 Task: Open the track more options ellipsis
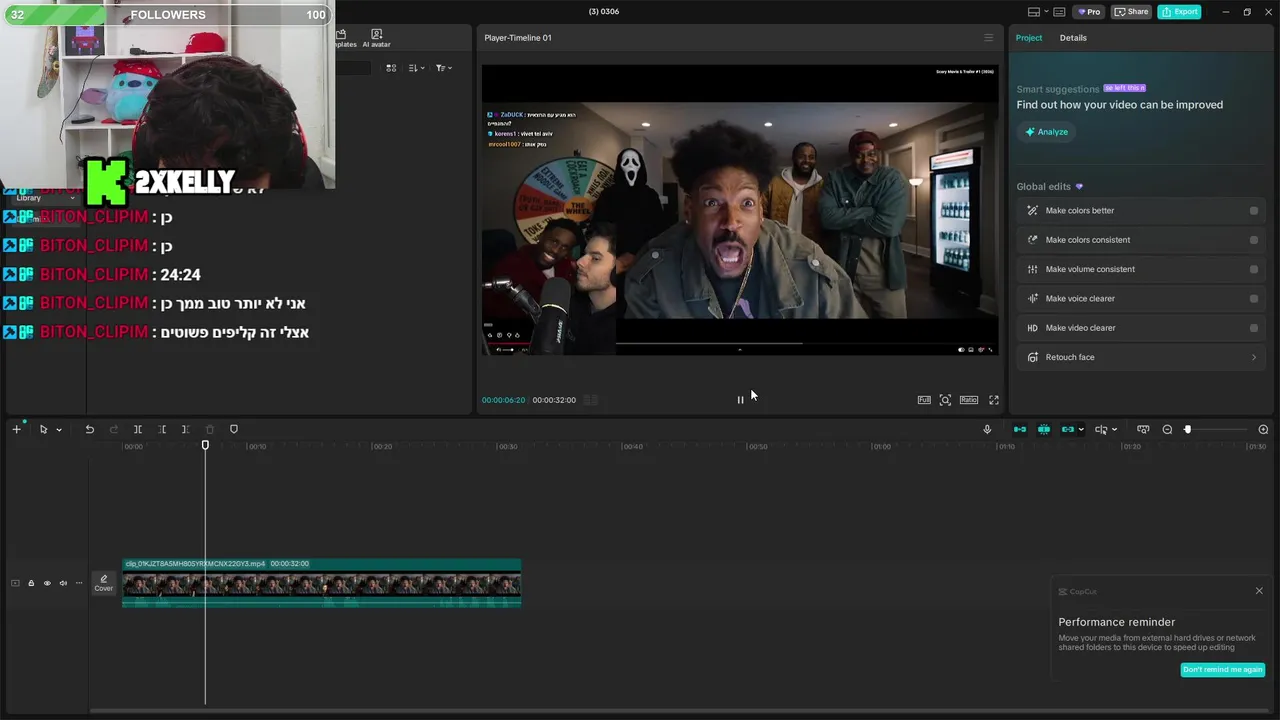point(79,583)
